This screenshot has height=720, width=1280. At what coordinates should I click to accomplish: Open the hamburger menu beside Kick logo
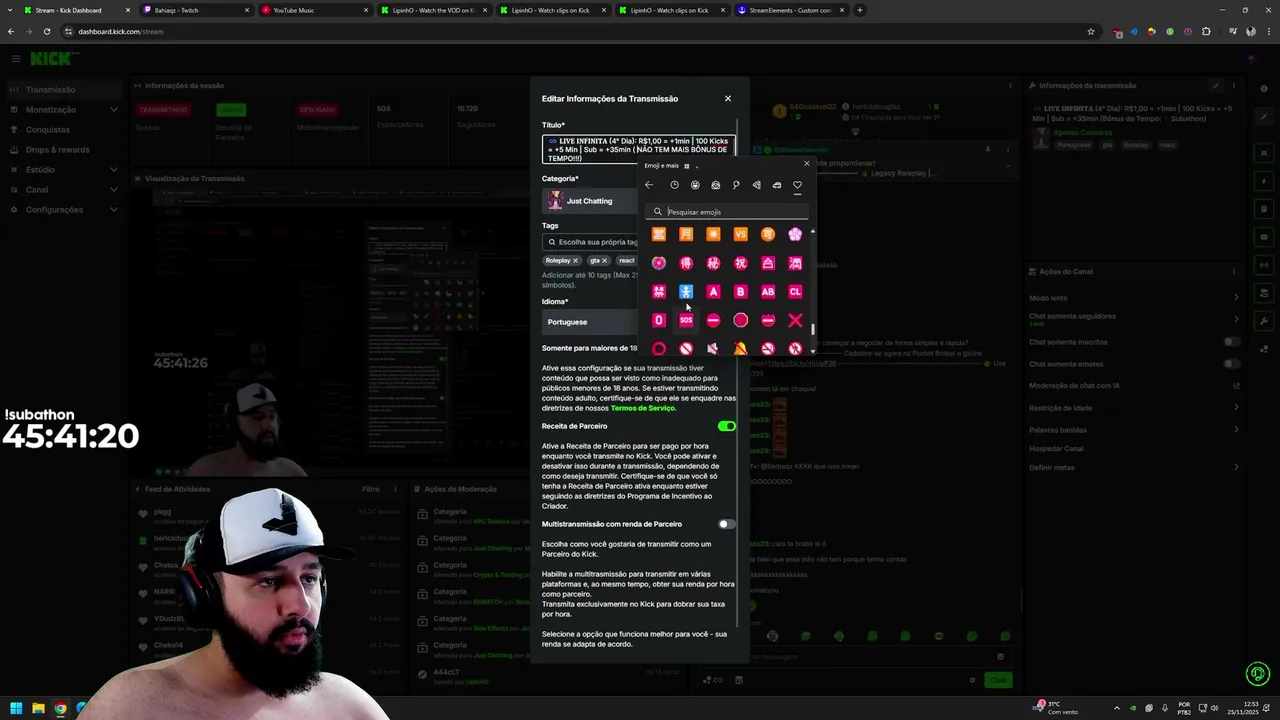pos(15,59)
